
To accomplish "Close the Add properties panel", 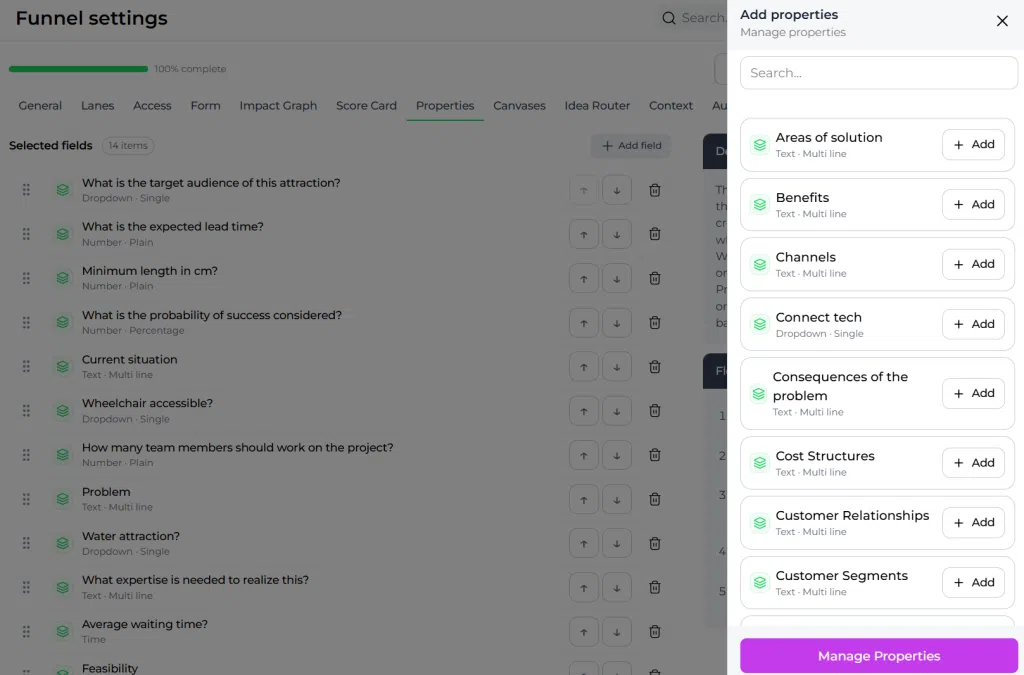I will tap(1002, 21).
